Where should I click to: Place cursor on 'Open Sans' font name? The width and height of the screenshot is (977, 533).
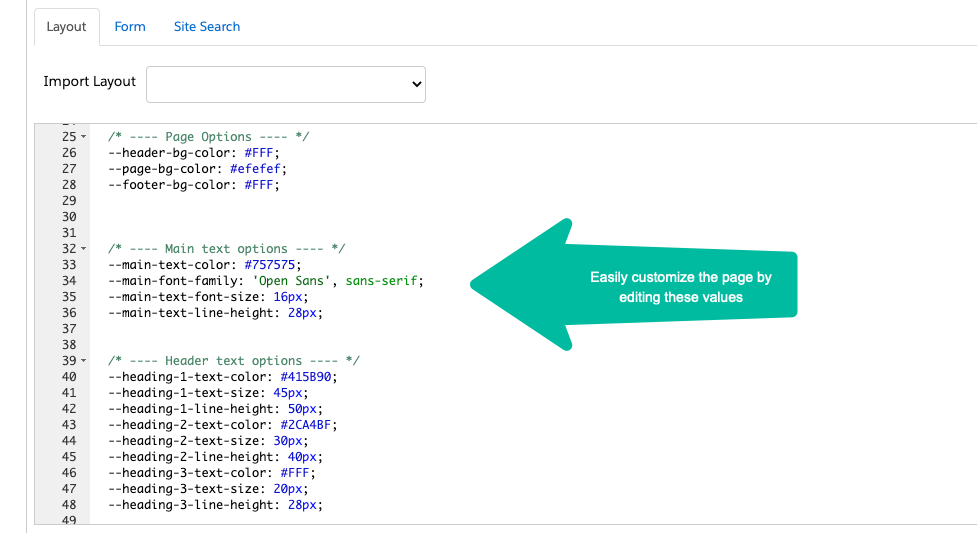pos(301,281)
